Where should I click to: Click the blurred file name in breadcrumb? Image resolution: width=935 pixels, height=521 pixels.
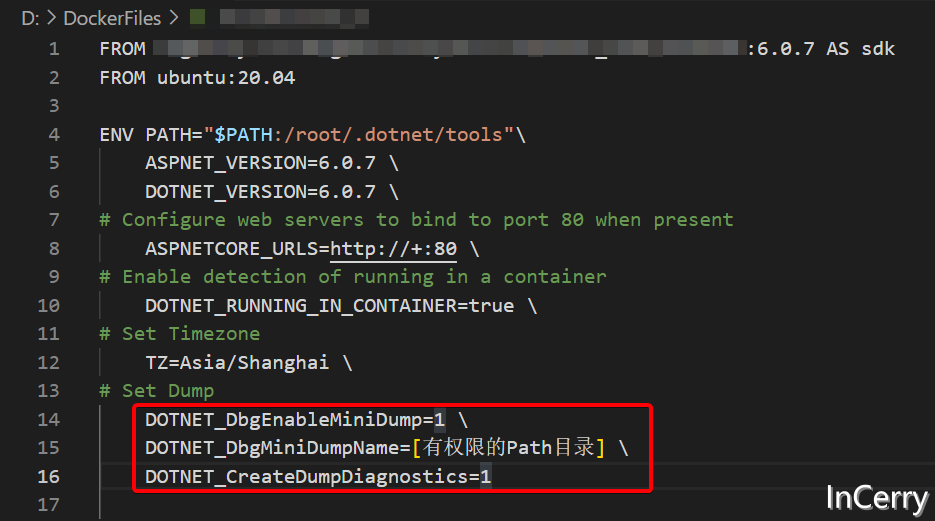pos(294,18)
